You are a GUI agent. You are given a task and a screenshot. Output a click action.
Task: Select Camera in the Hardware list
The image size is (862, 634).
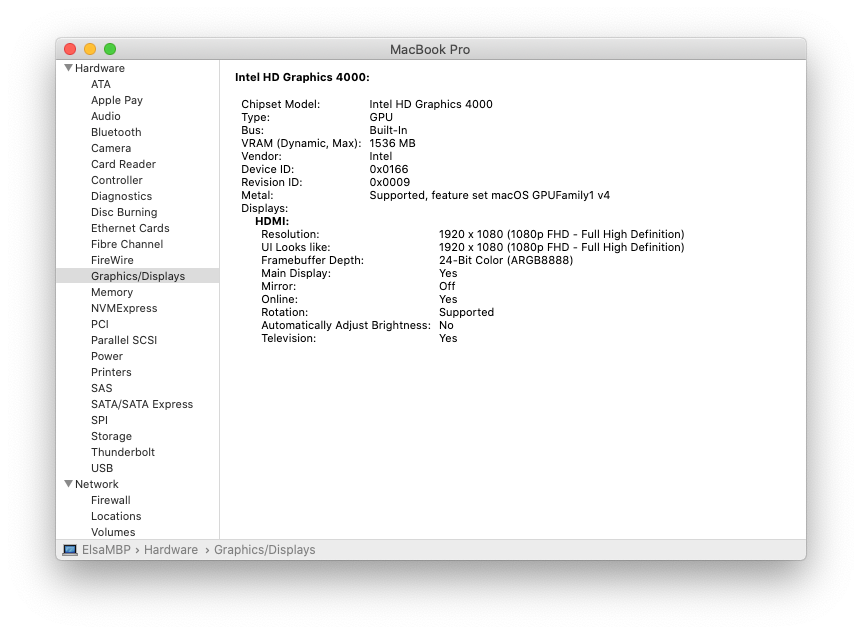[111, 148]
